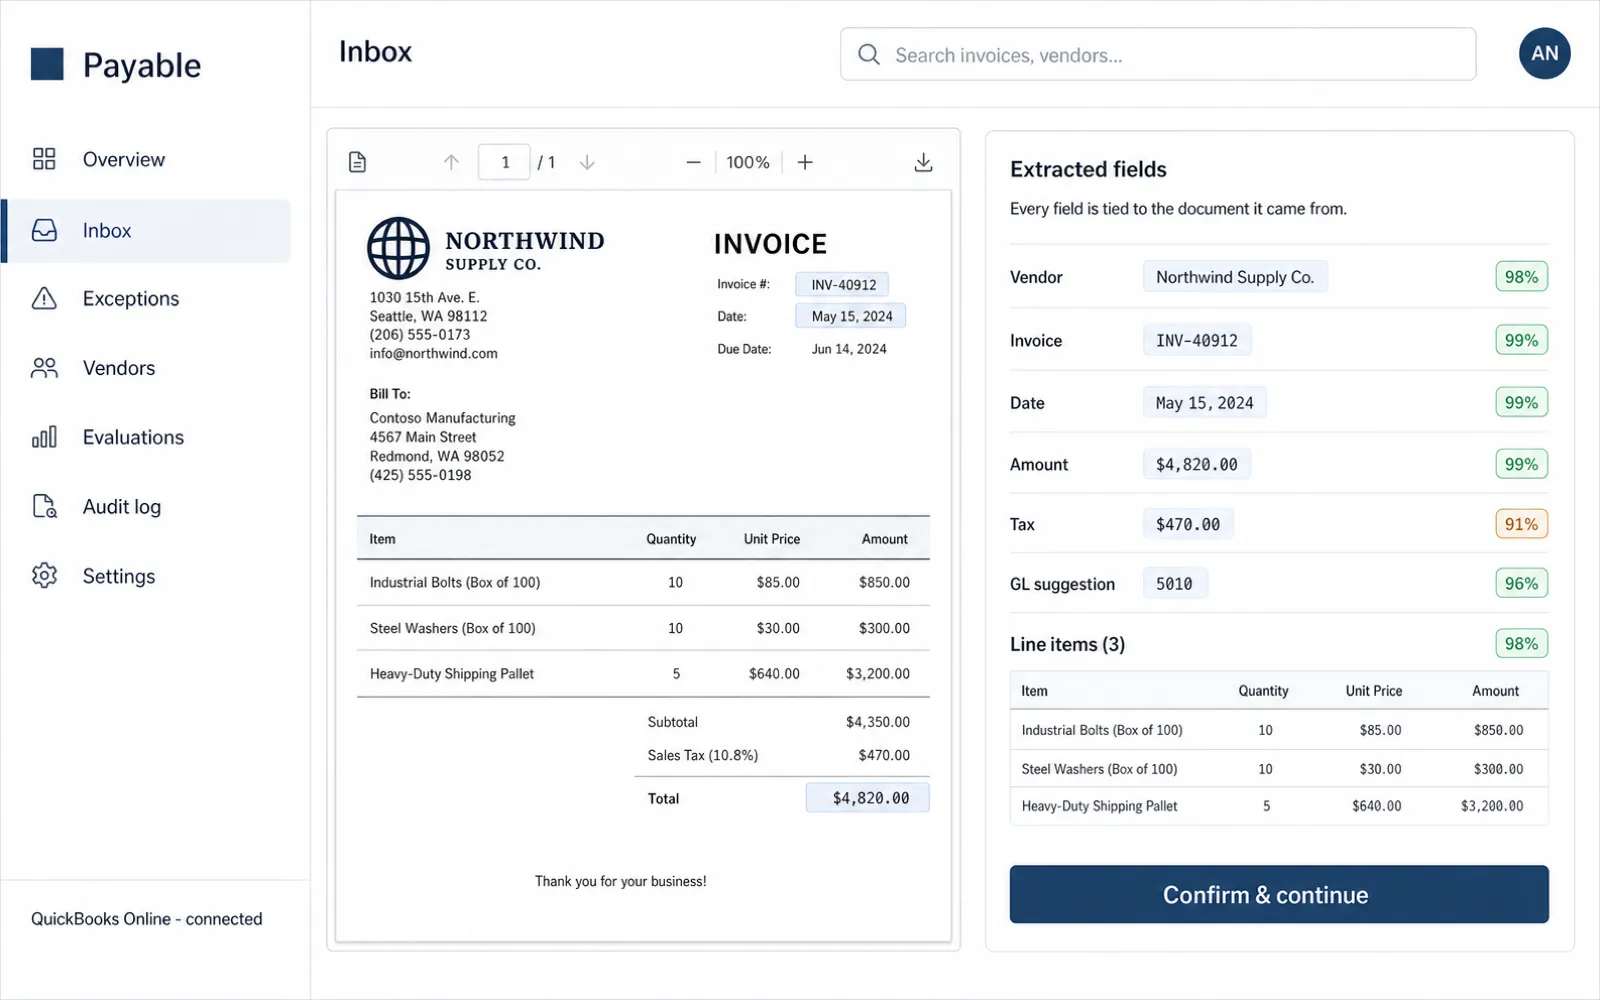Click Industrial Bolts row in extracted line items
This screenshot has width=1600, height=1000.
pos(1279,730)
